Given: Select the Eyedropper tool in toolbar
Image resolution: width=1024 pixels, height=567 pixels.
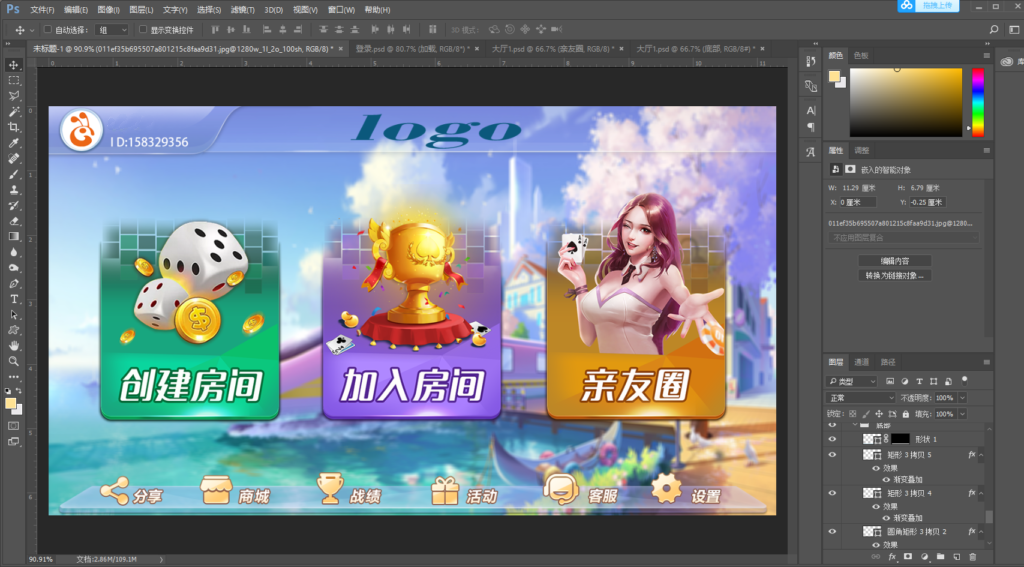Looking at the screenshot, I should click(14, 143).
